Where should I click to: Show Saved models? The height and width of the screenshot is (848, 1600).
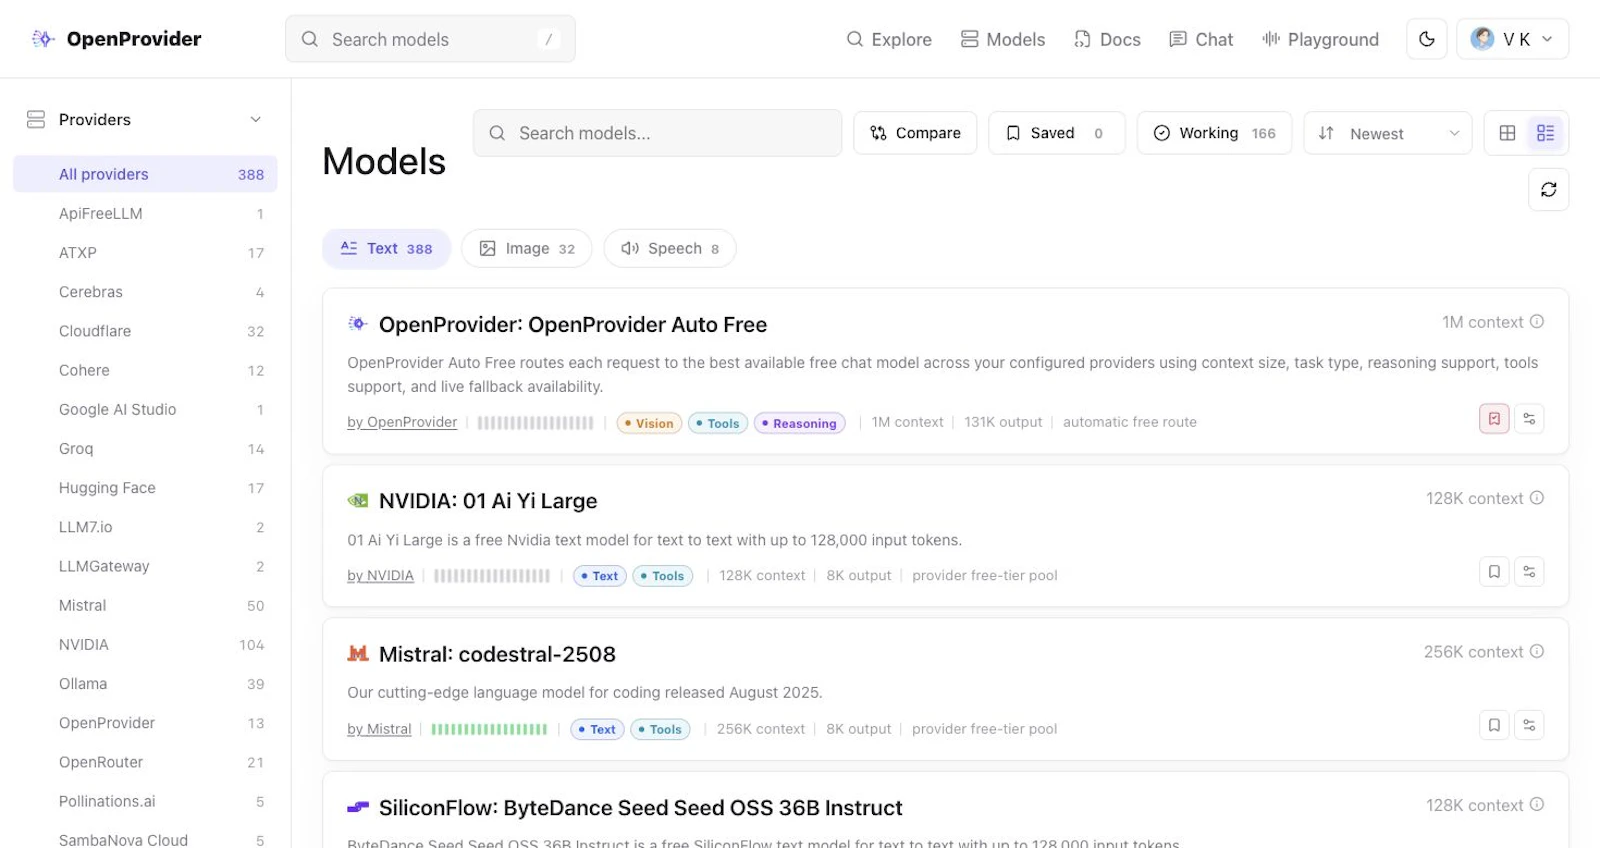[x=1057, y=133]
